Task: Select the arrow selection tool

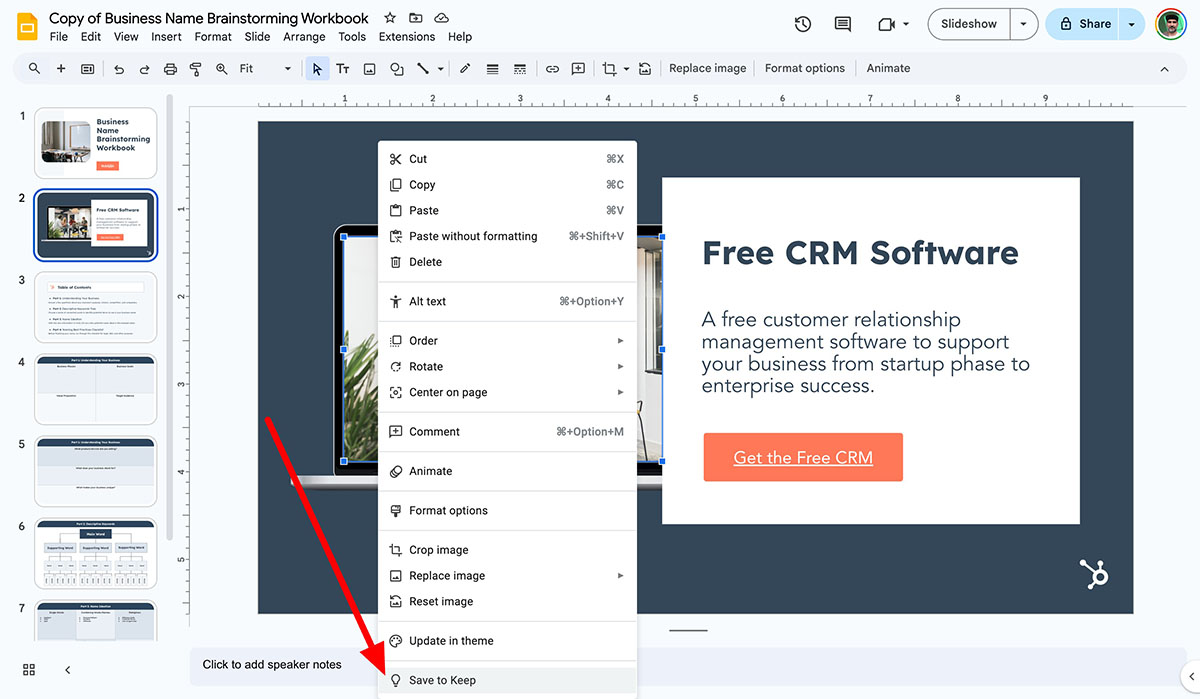Action: point(316,68)
